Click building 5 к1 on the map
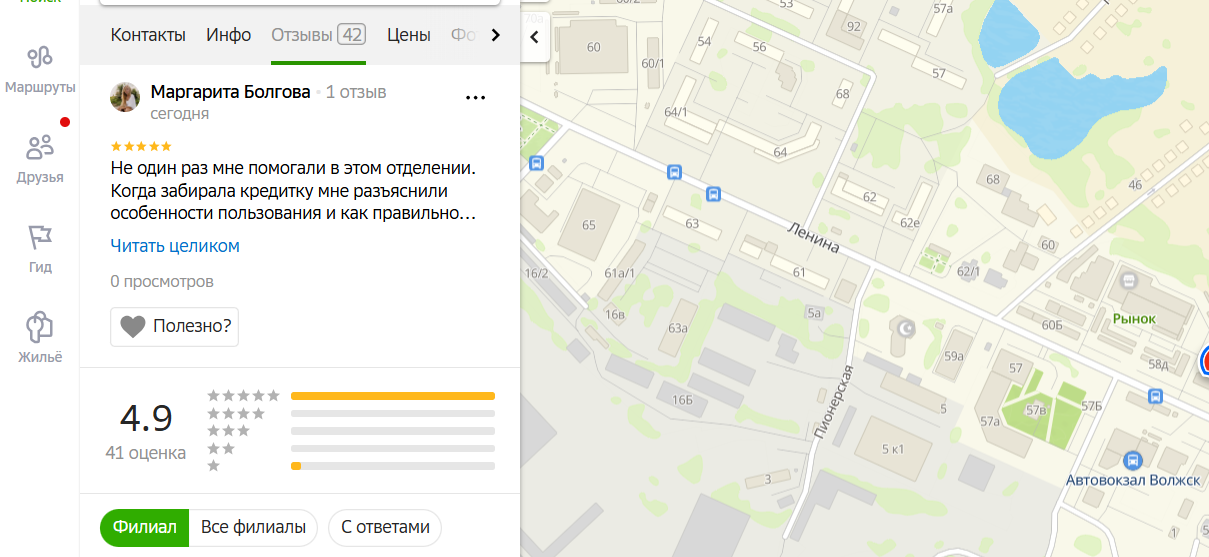Image resolution: width=1209 pixels, height=557 pixels. pos(892,450)
